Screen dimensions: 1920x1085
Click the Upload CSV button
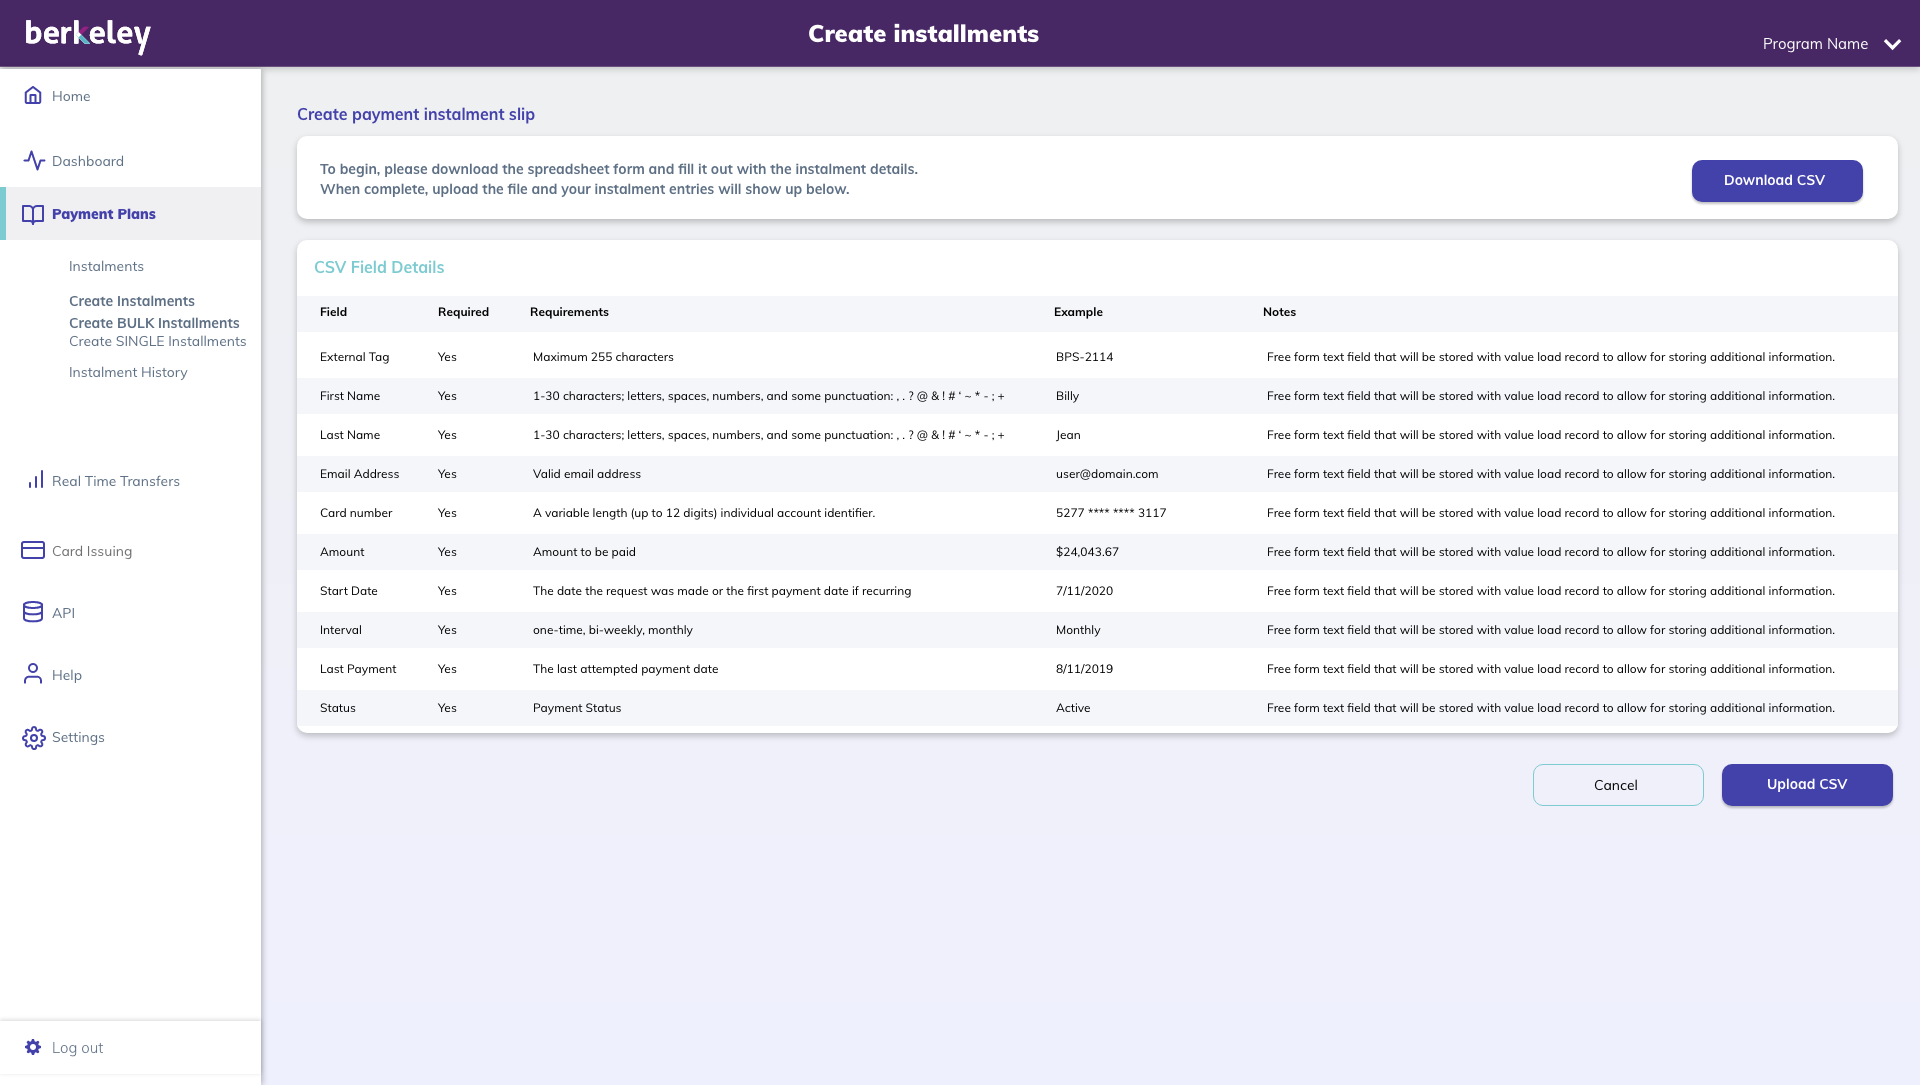[1806, 785]
